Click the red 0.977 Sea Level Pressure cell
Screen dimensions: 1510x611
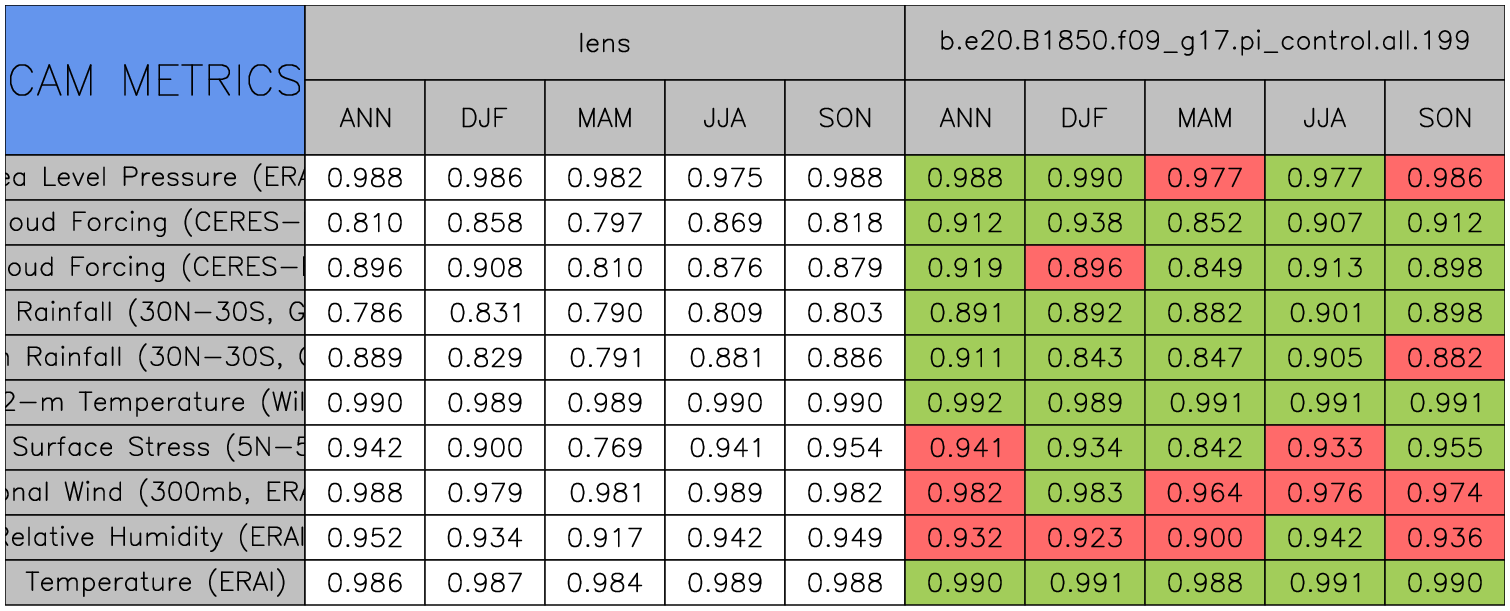click(1204, 178)
